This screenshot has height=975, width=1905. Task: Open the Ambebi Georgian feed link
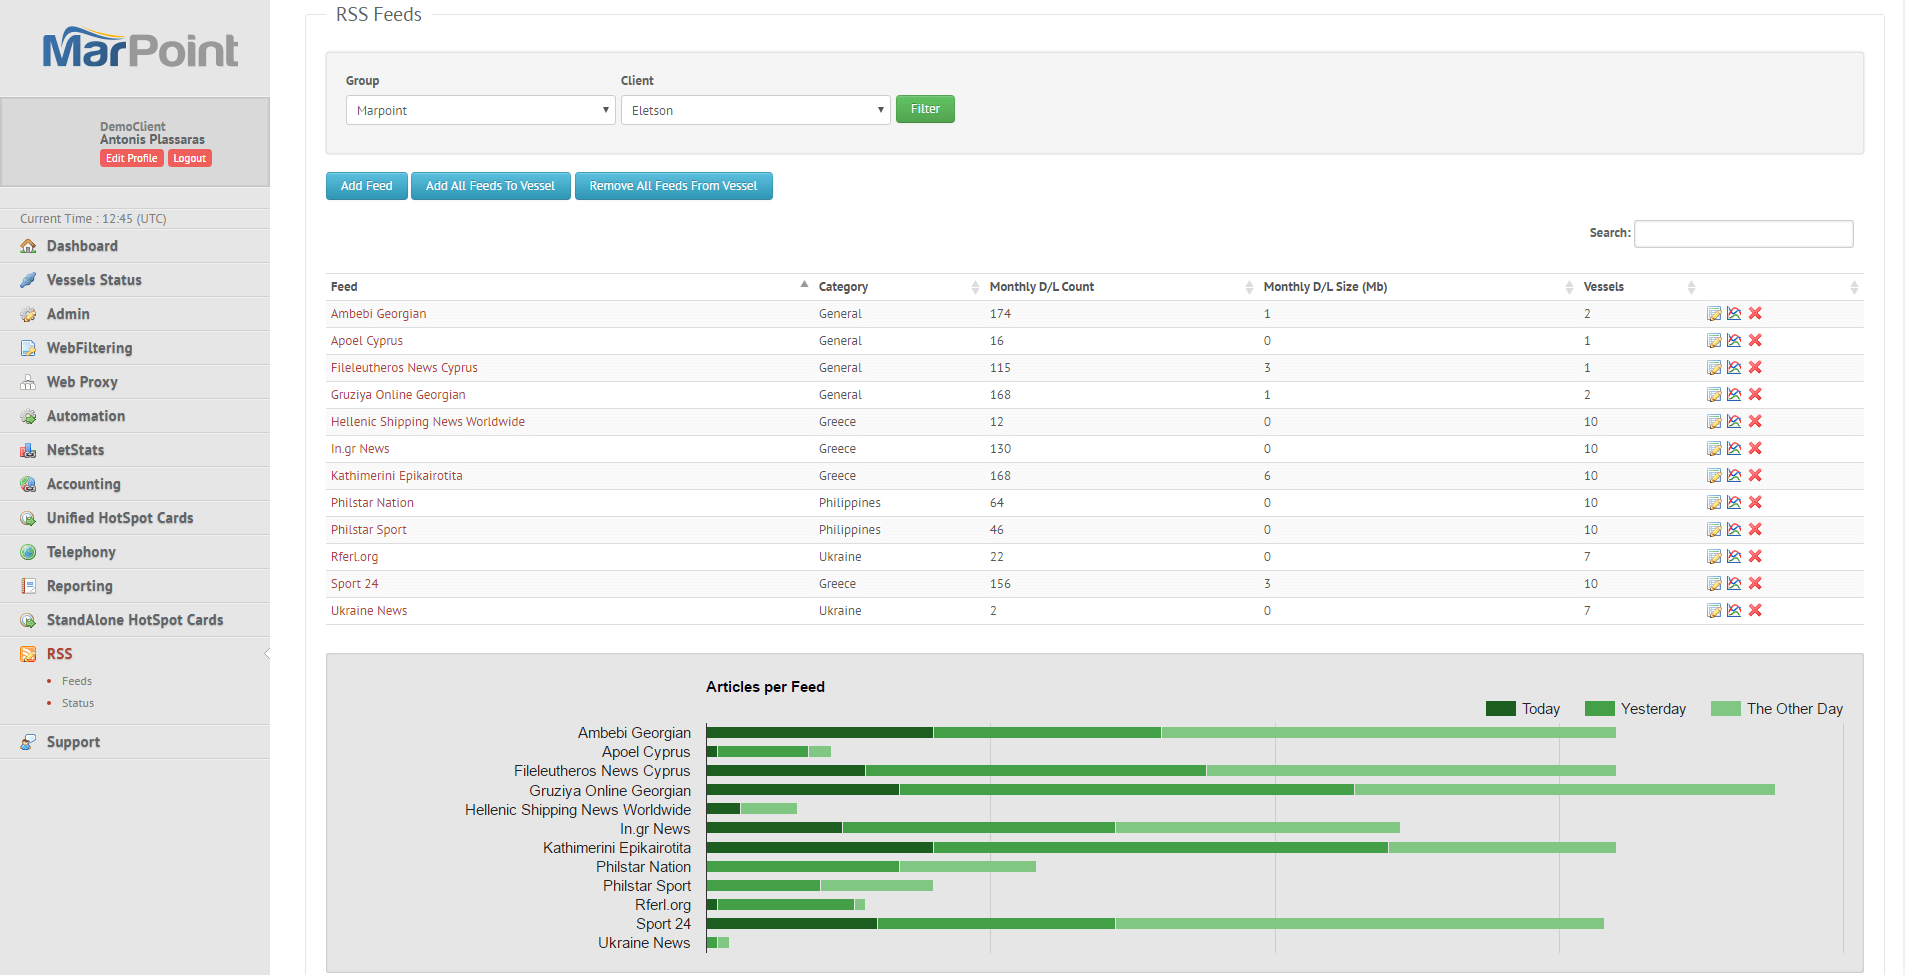coord(378,314)
